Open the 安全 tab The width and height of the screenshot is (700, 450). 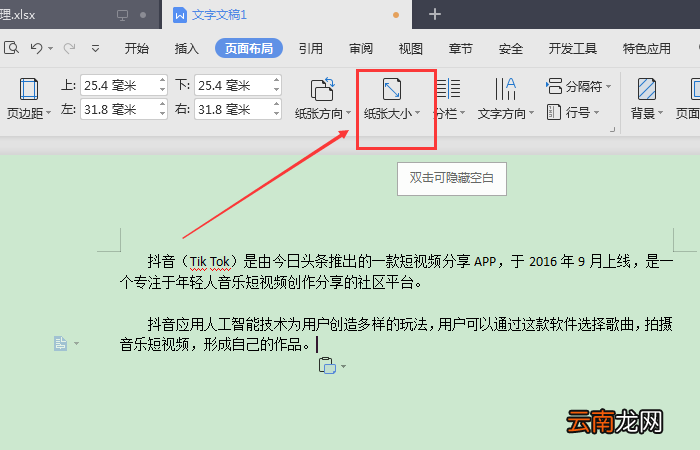pyautogui.click(x=510, y=48)
